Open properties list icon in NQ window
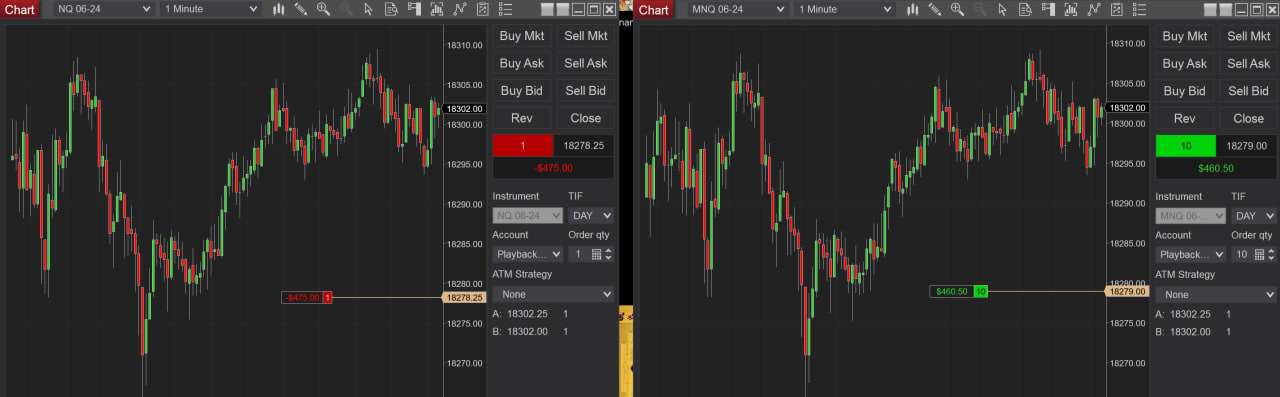 tap(505, 9)
